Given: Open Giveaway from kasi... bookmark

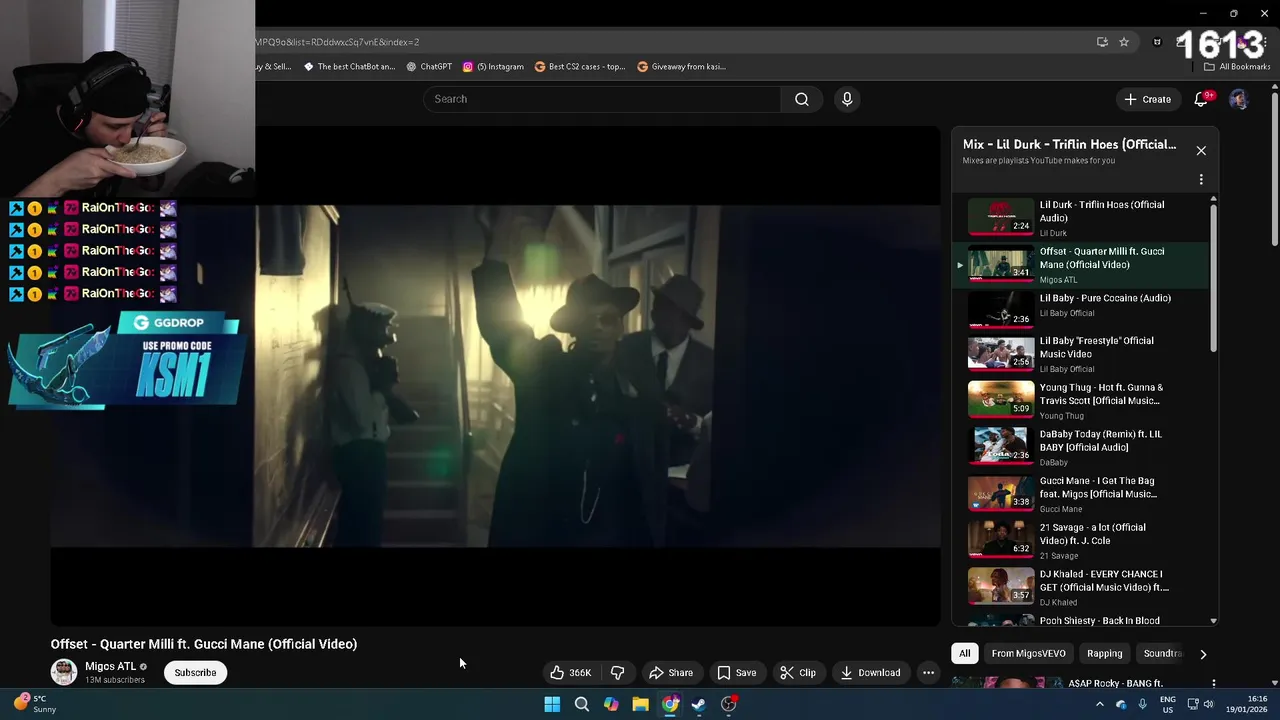Looking at the screenshot, I should tap(681, 67).
